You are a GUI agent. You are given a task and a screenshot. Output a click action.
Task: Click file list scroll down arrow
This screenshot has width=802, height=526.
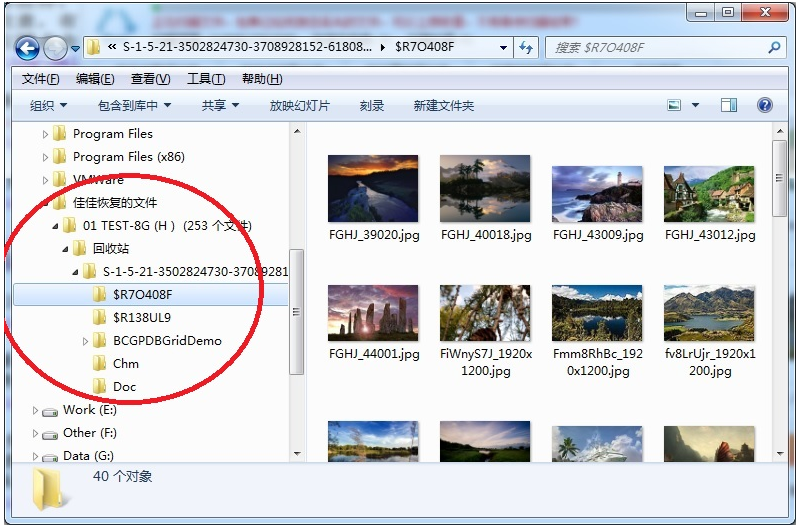click(x=779, y=454)
